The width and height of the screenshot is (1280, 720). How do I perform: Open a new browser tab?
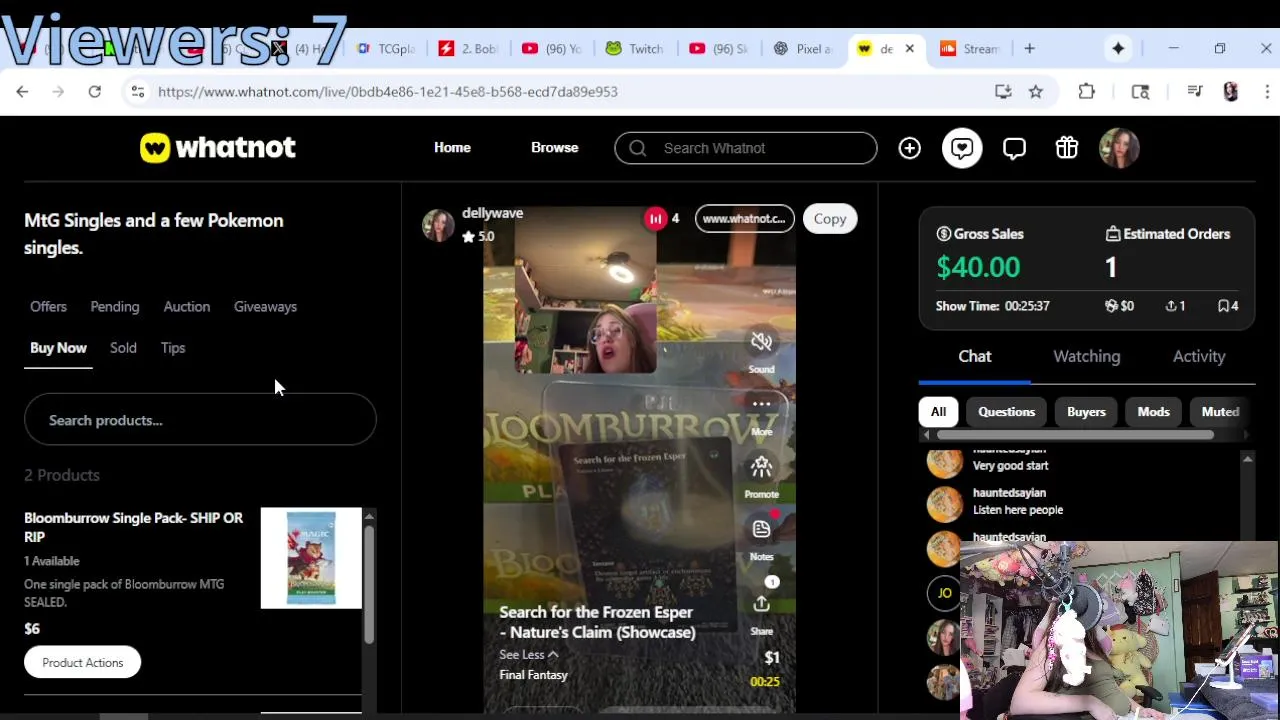pos(1029,48)
